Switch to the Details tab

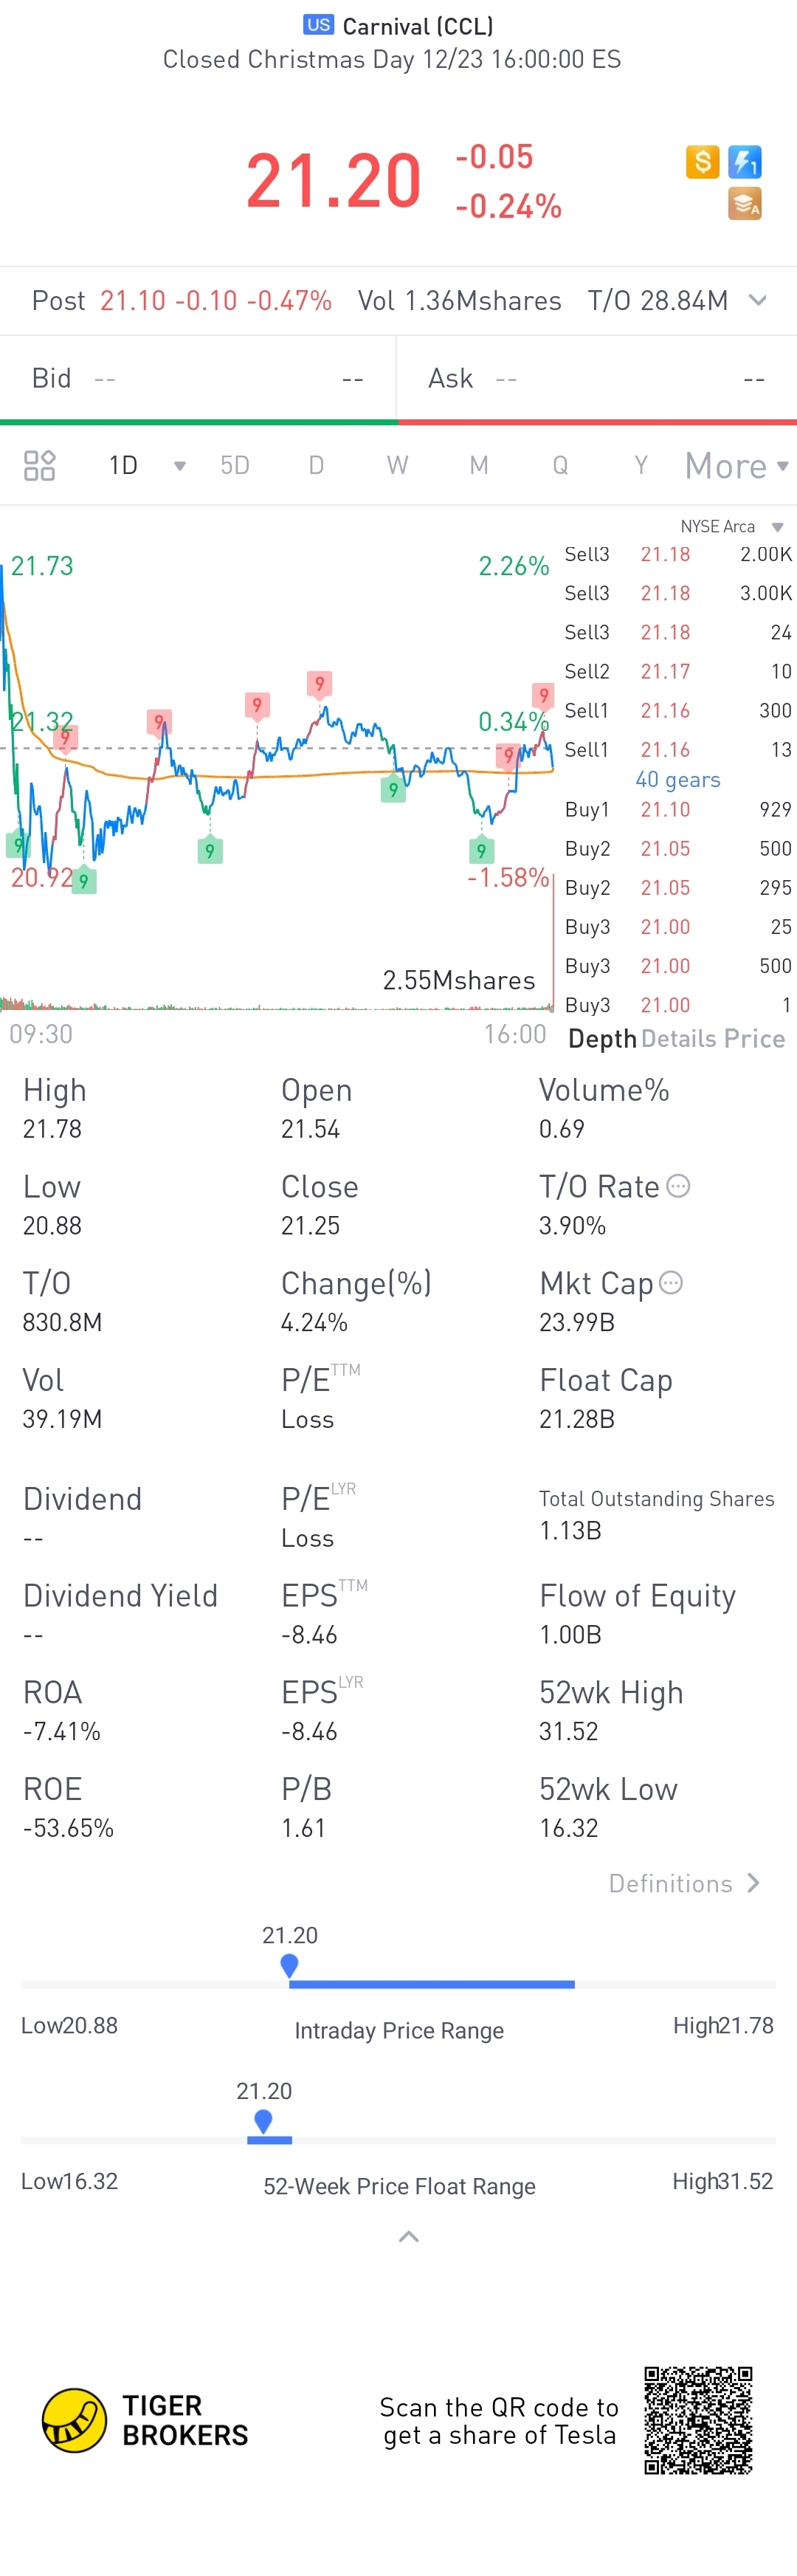coord(679,1039)
